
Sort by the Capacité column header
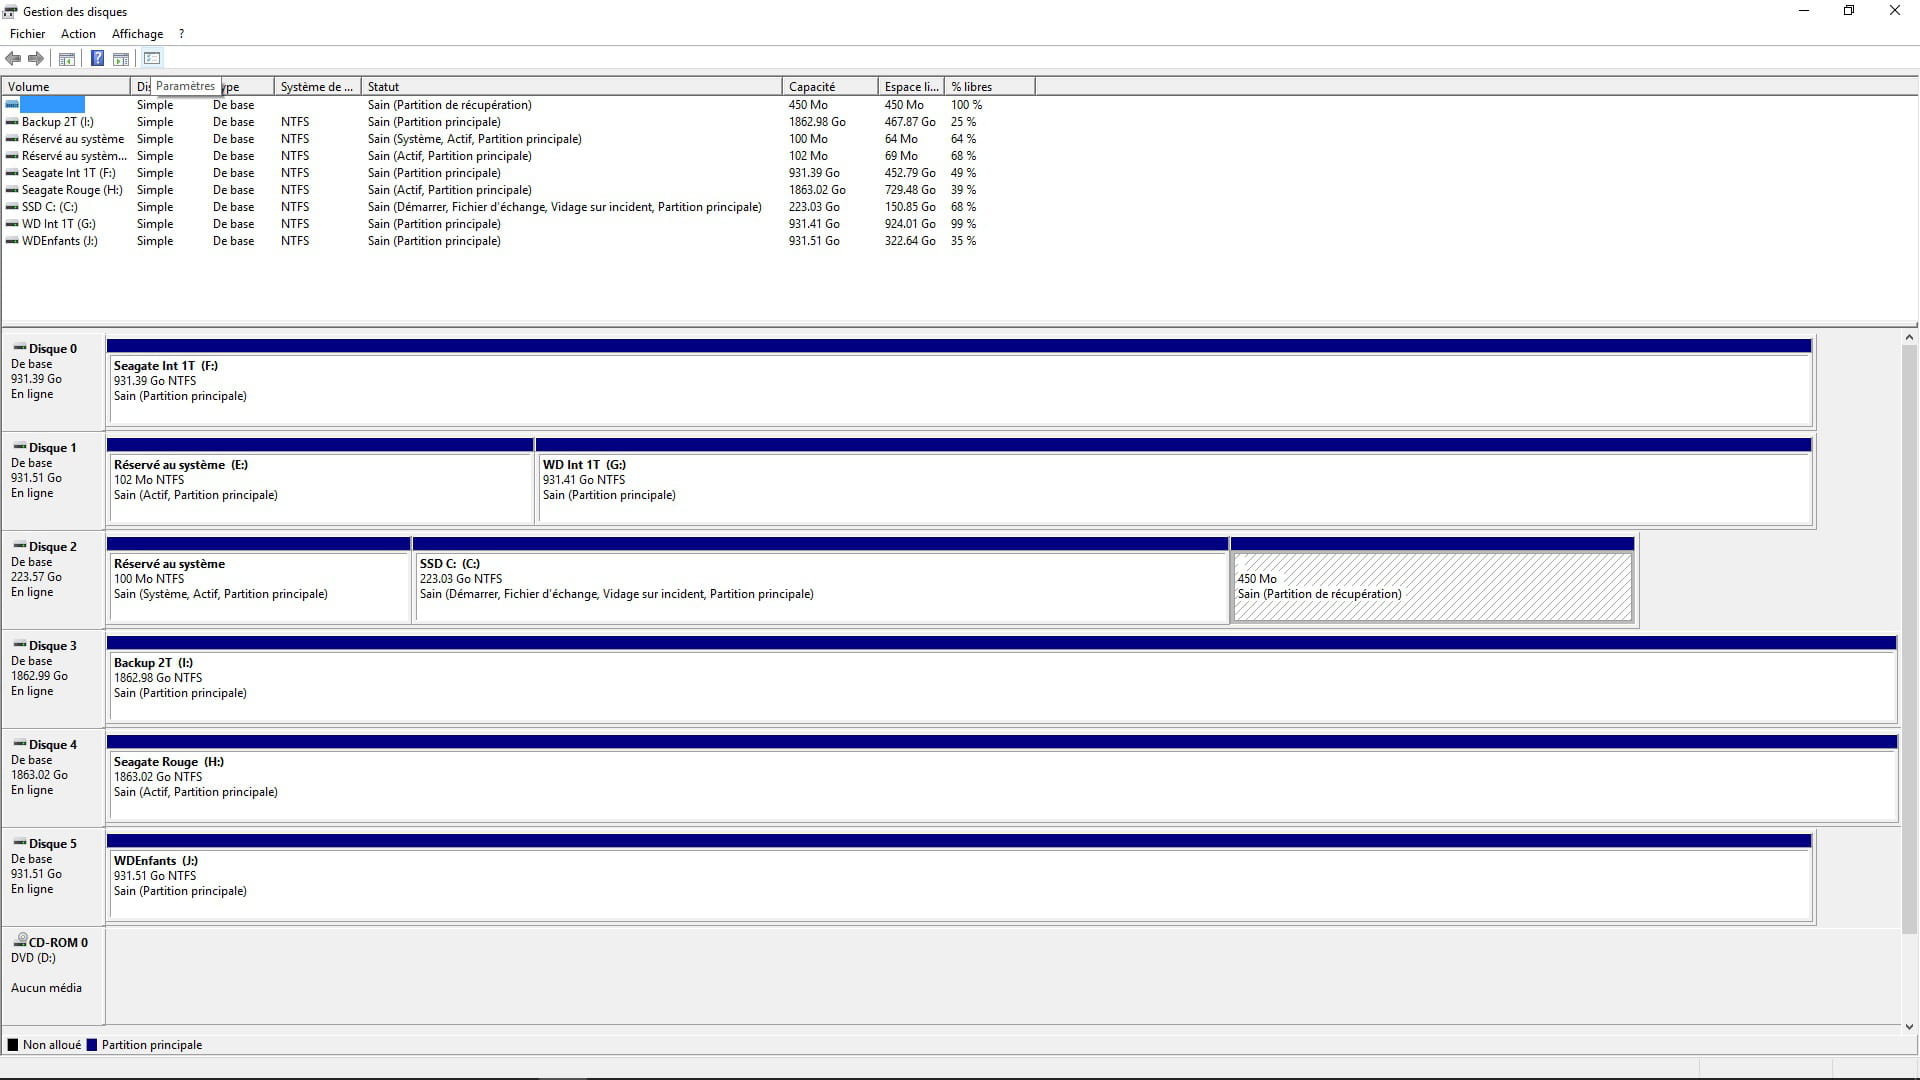pos(829,87)
